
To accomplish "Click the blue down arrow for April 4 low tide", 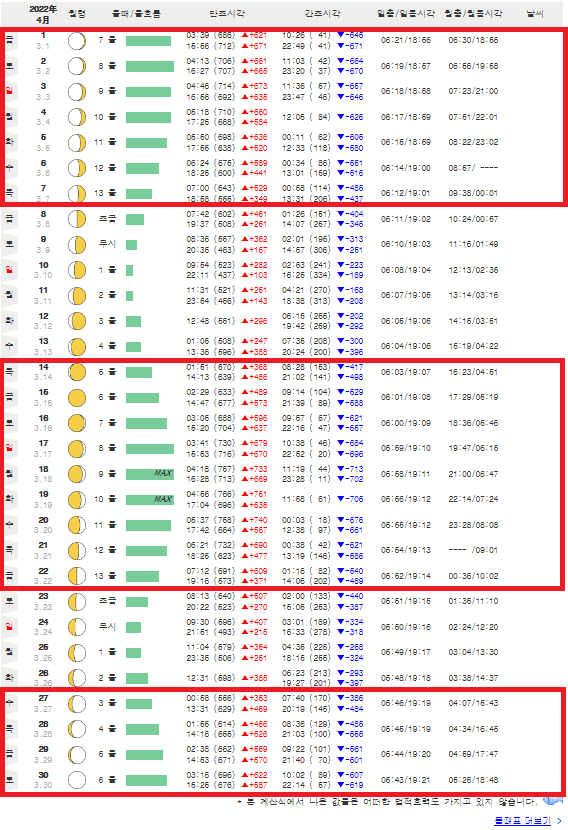I will tap(341, 117).
